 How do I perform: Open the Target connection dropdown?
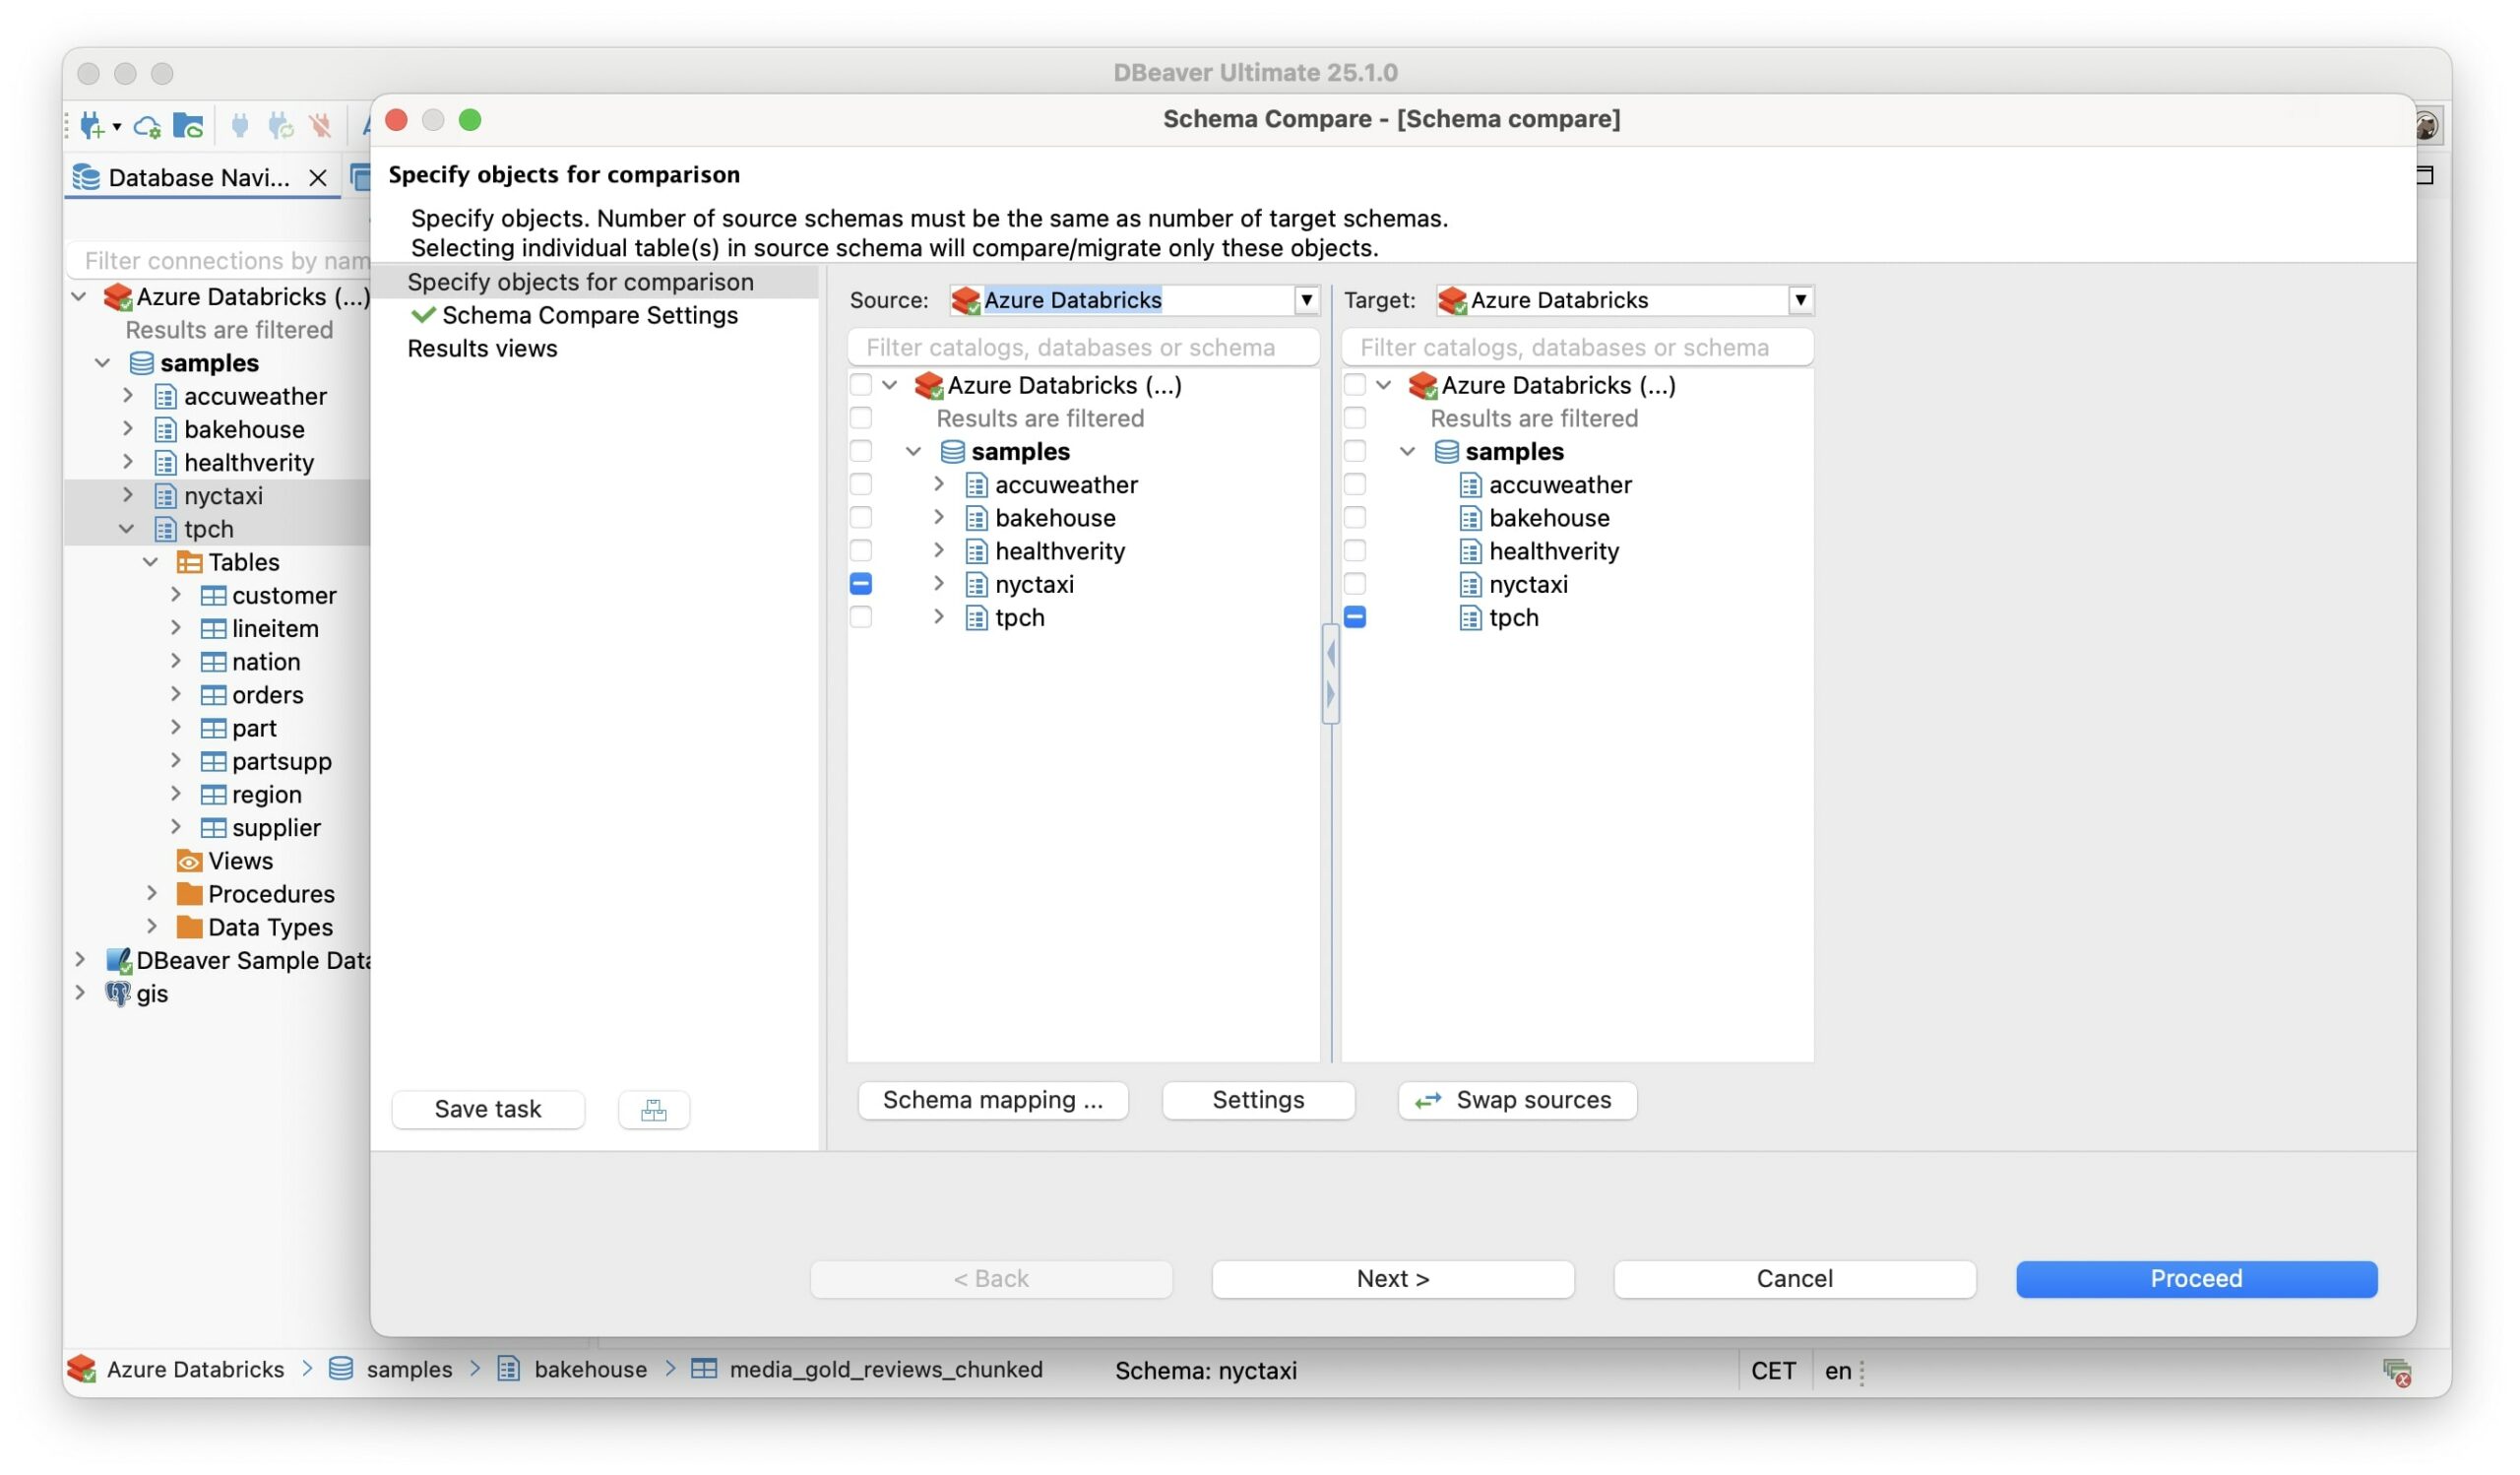1800,300
